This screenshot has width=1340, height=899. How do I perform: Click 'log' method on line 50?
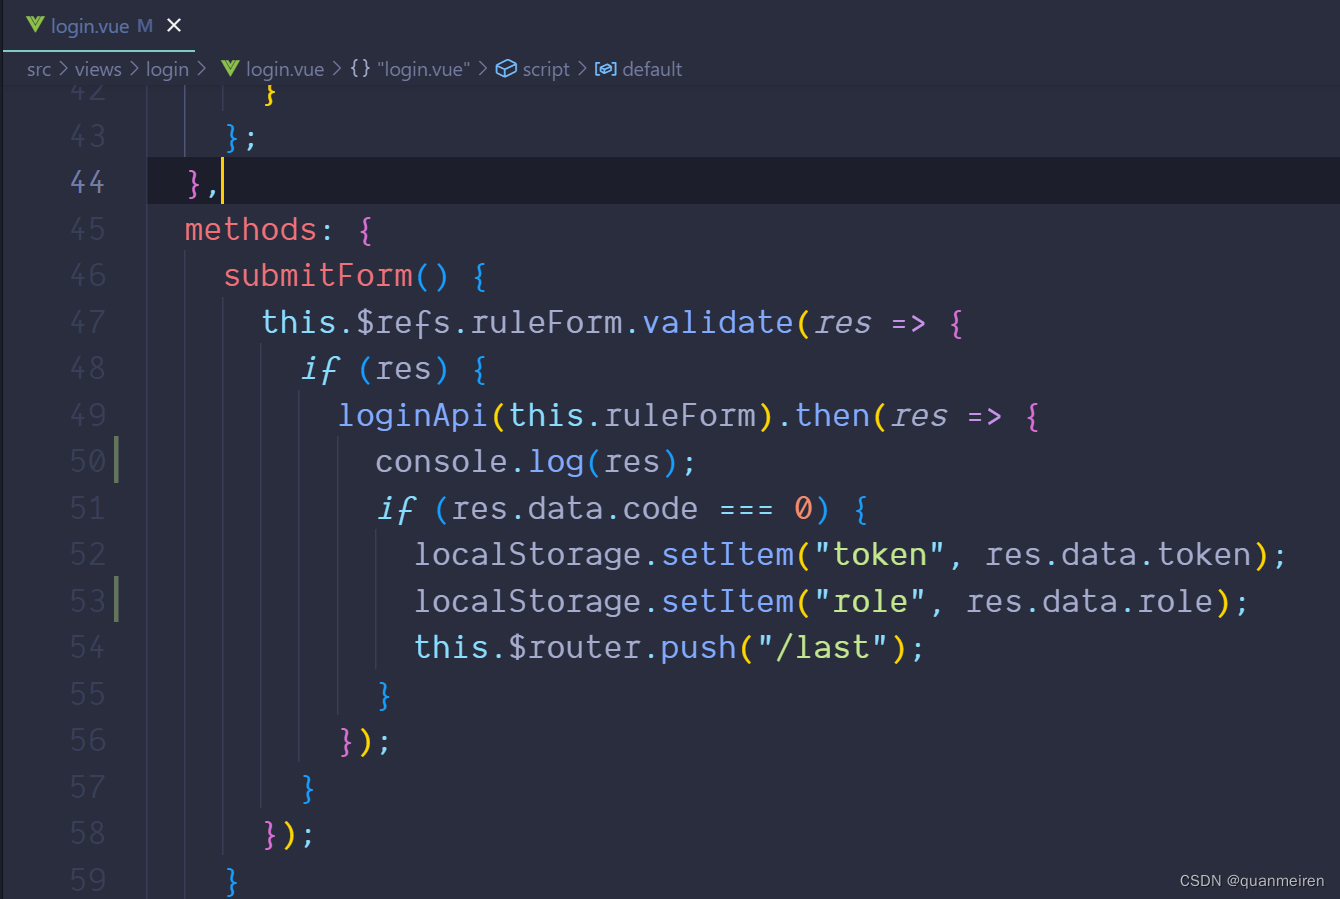tap(556, 461)
